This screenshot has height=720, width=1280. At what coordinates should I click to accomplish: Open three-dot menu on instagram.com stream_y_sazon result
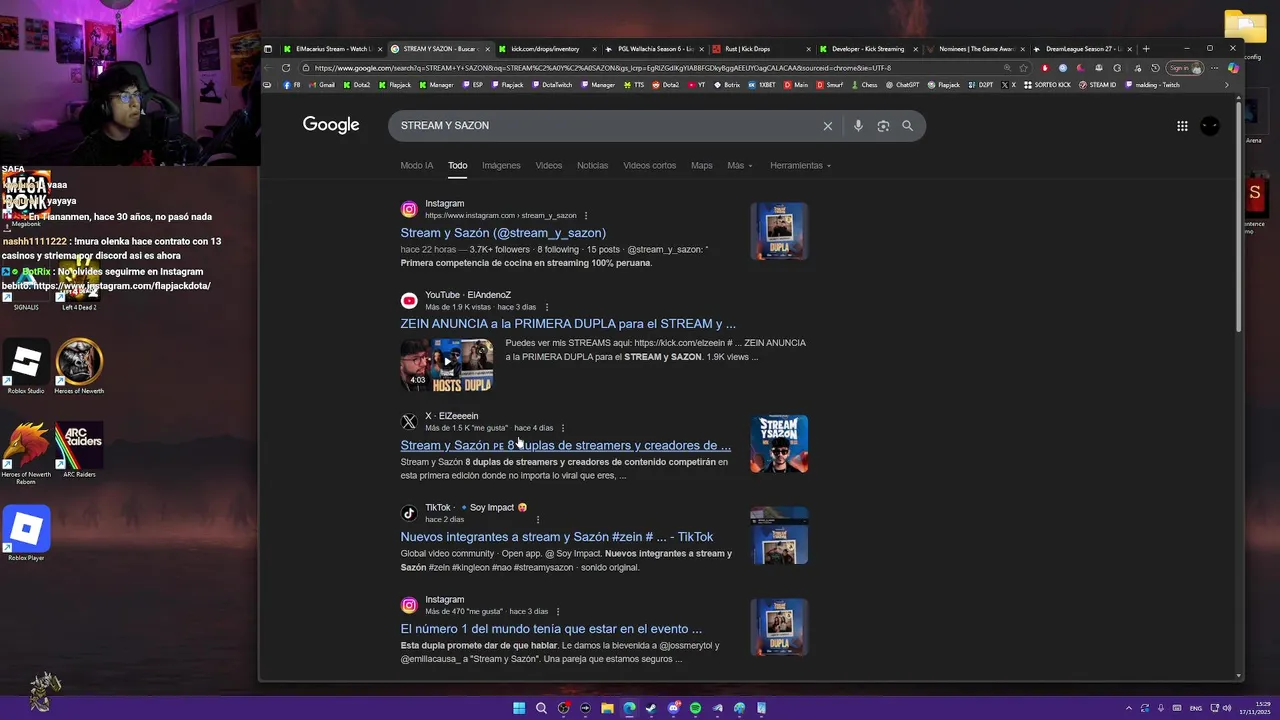click(586, 215)
